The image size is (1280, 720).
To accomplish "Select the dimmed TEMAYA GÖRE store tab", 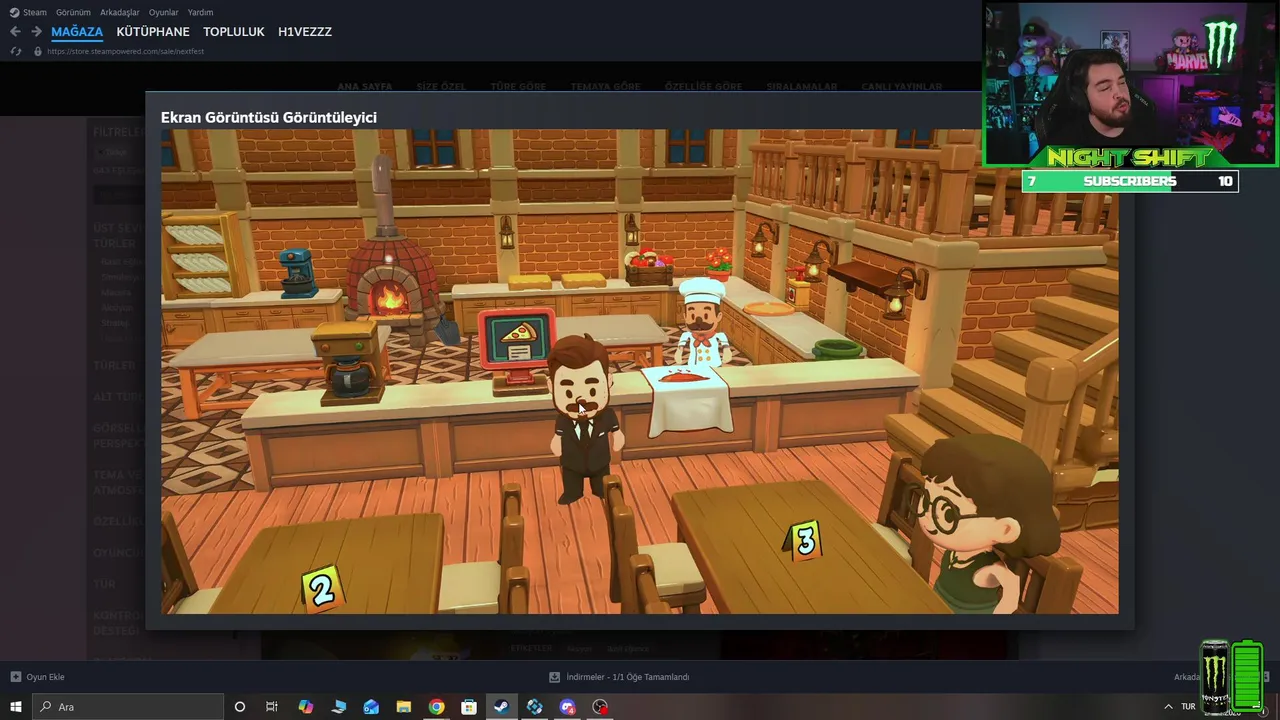I will tap(605, 87).
